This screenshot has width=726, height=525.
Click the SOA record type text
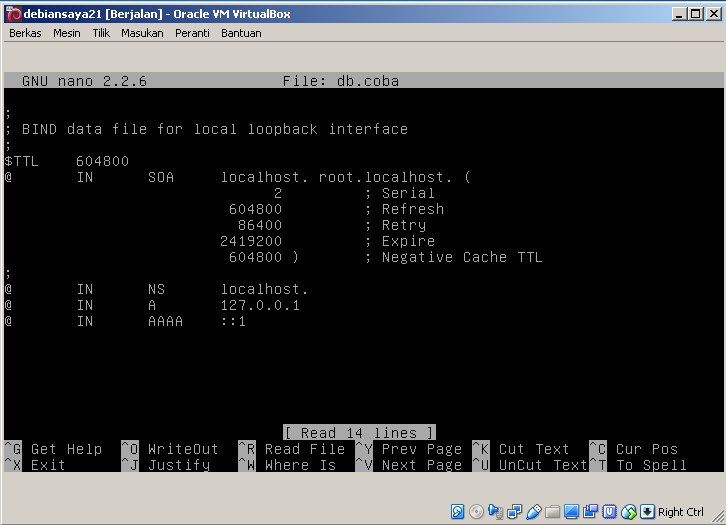[161, 177]
